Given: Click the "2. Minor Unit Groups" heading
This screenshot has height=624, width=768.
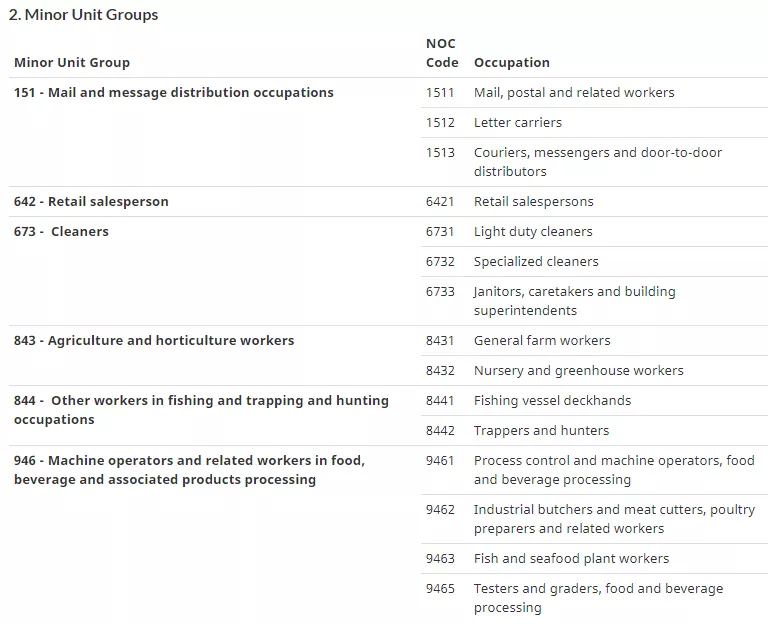Looking at the screenshot, I should point(83,14).
